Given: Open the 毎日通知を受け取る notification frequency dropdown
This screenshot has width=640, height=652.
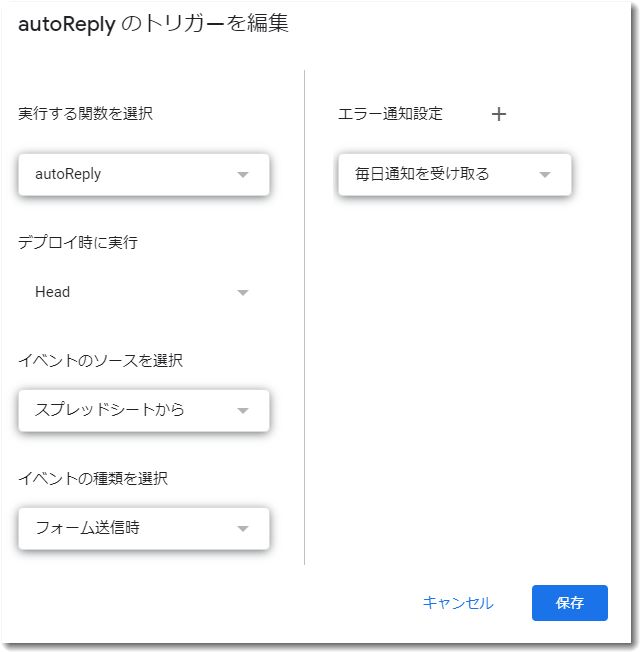Looking at the screenshot, I should [440, 174].
